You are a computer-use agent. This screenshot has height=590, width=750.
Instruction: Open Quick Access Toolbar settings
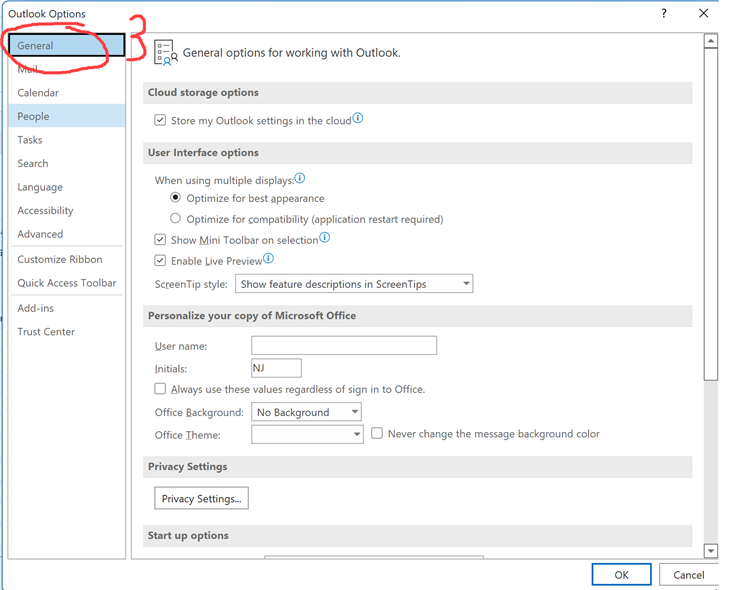(67, 283)
